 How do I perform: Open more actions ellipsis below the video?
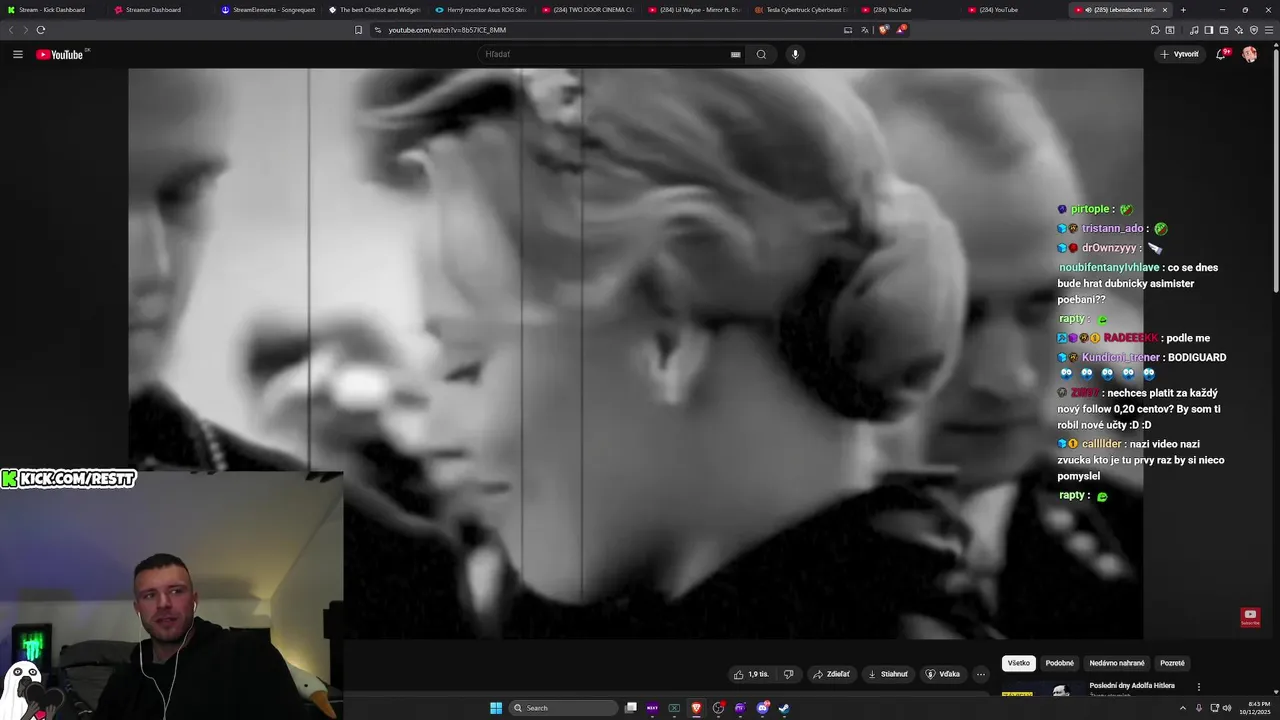point(981,674)
